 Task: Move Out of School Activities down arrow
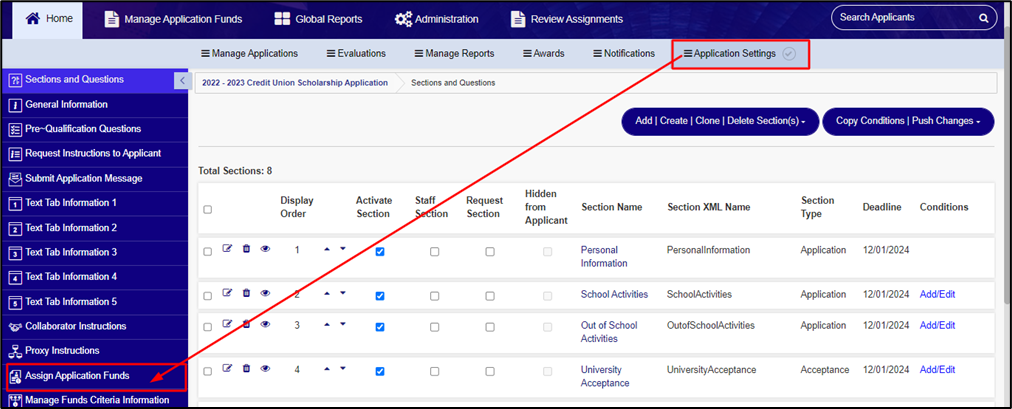click(x=343, y=324)
